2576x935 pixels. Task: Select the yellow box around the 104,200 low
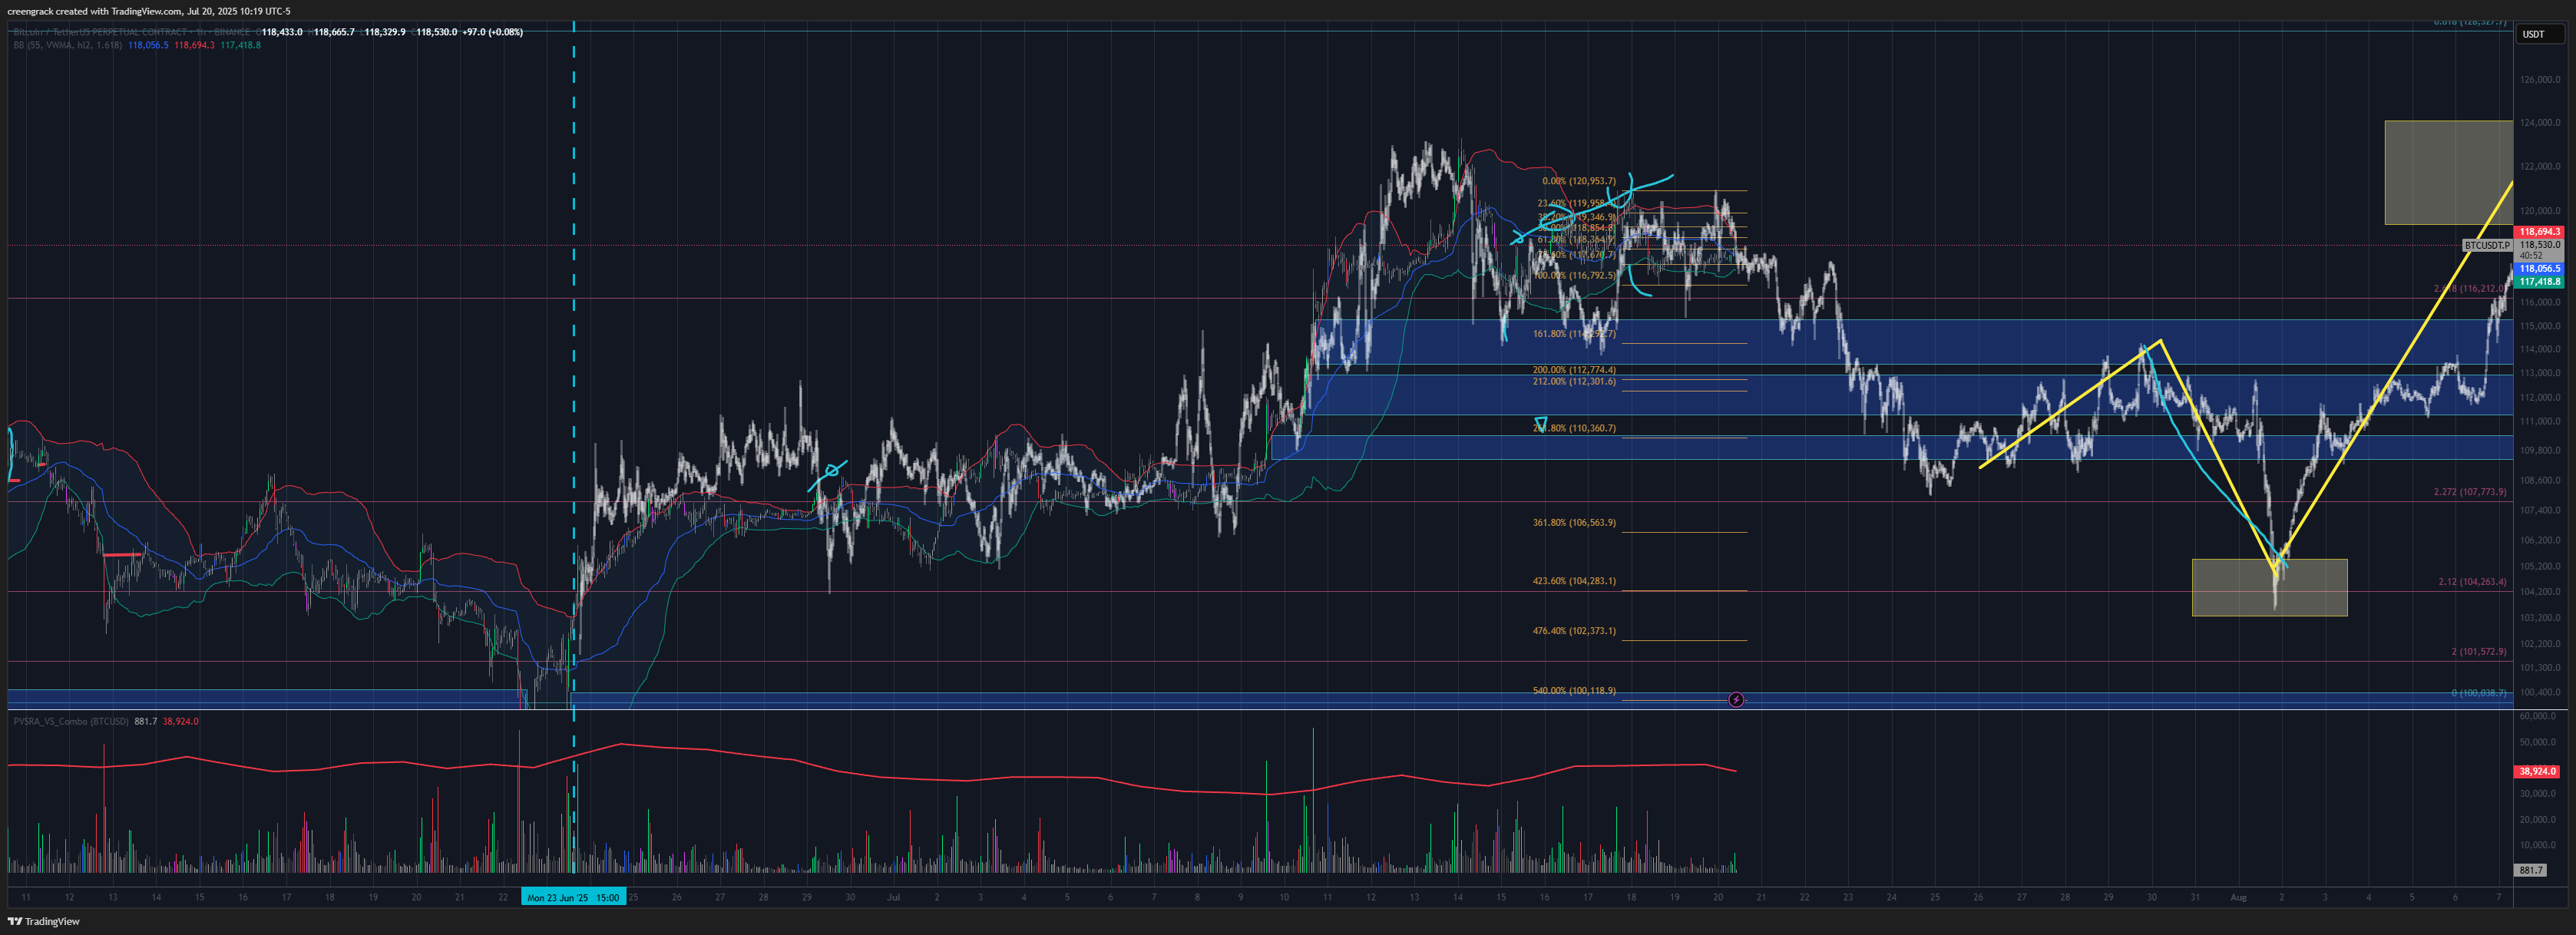pyautogui.click(x=2269, y=587)
